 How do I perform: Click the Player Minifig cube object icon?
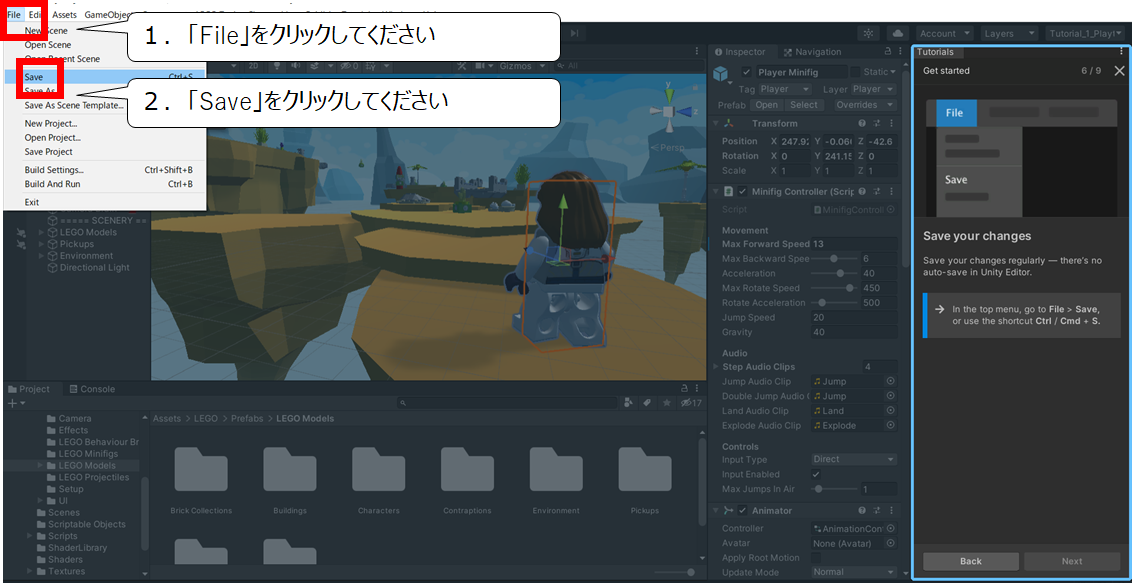point(720,74)
